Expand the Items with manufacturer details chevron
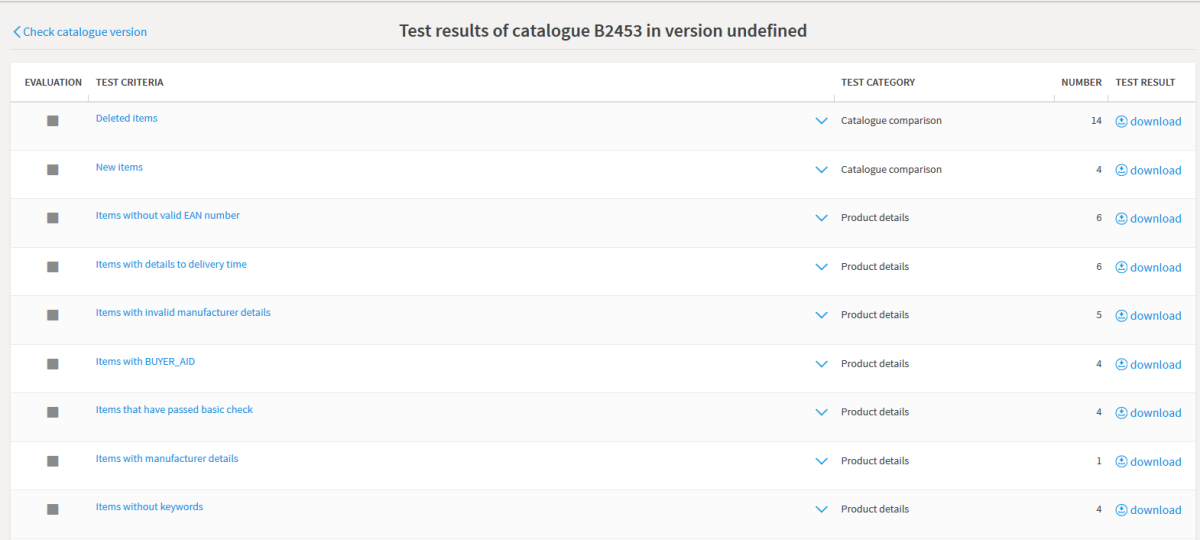The image size is (1200, 540). [822, 461]
